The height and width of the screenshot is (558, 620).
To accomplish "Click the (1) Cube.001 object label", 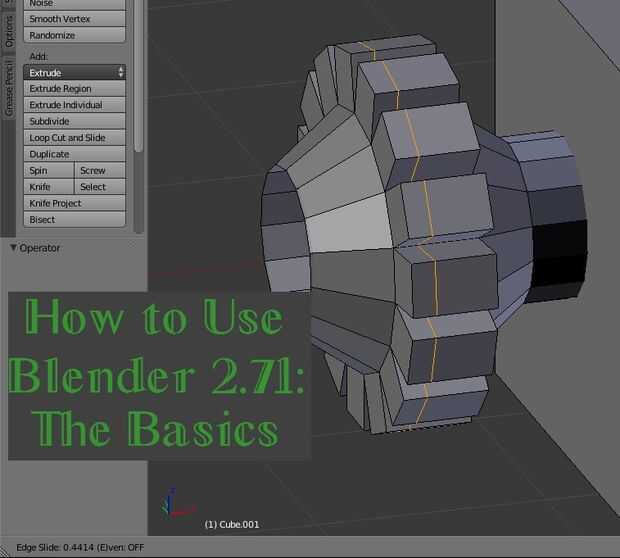I will click(x=232, y=524).
